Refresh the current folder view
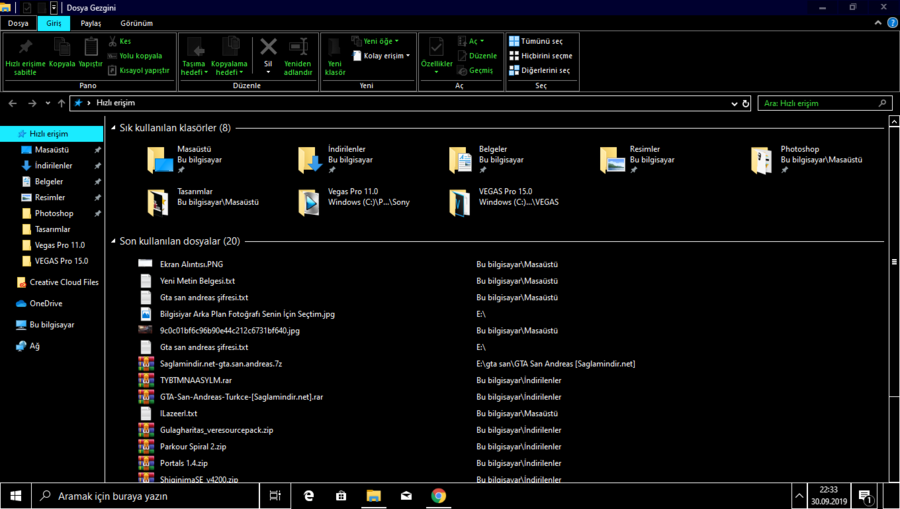This screenshot has height=509, width=900. pyautogui.click(x=746, y=104)
